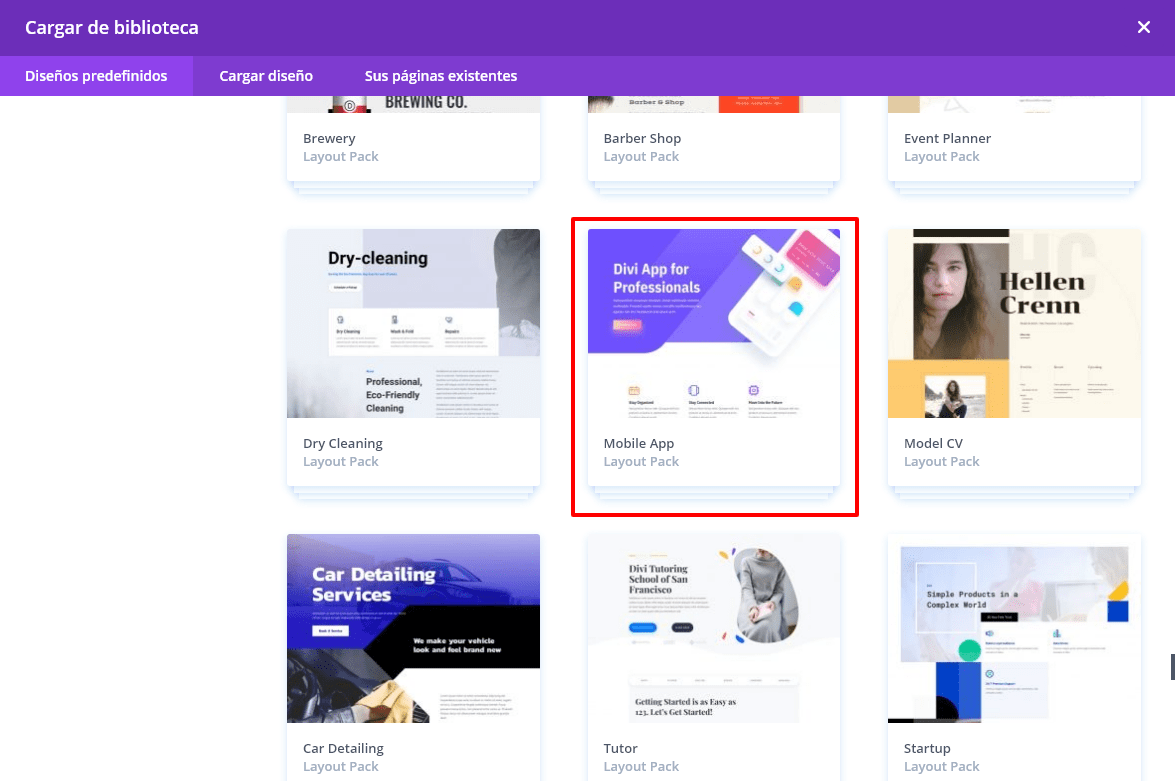Click the Event Planner preview image

(1014, 104)
